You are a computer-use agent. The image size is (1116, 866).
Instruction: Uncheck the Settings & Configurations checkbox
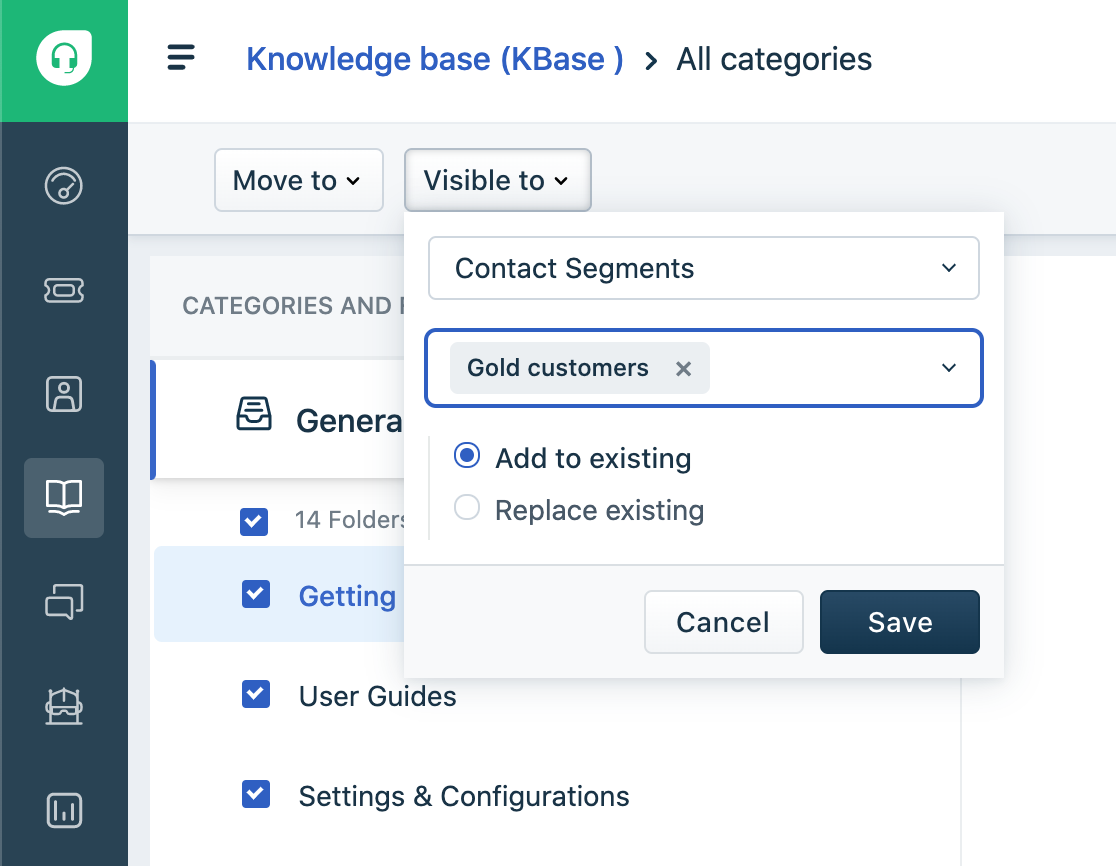click(x=256, y=795)
